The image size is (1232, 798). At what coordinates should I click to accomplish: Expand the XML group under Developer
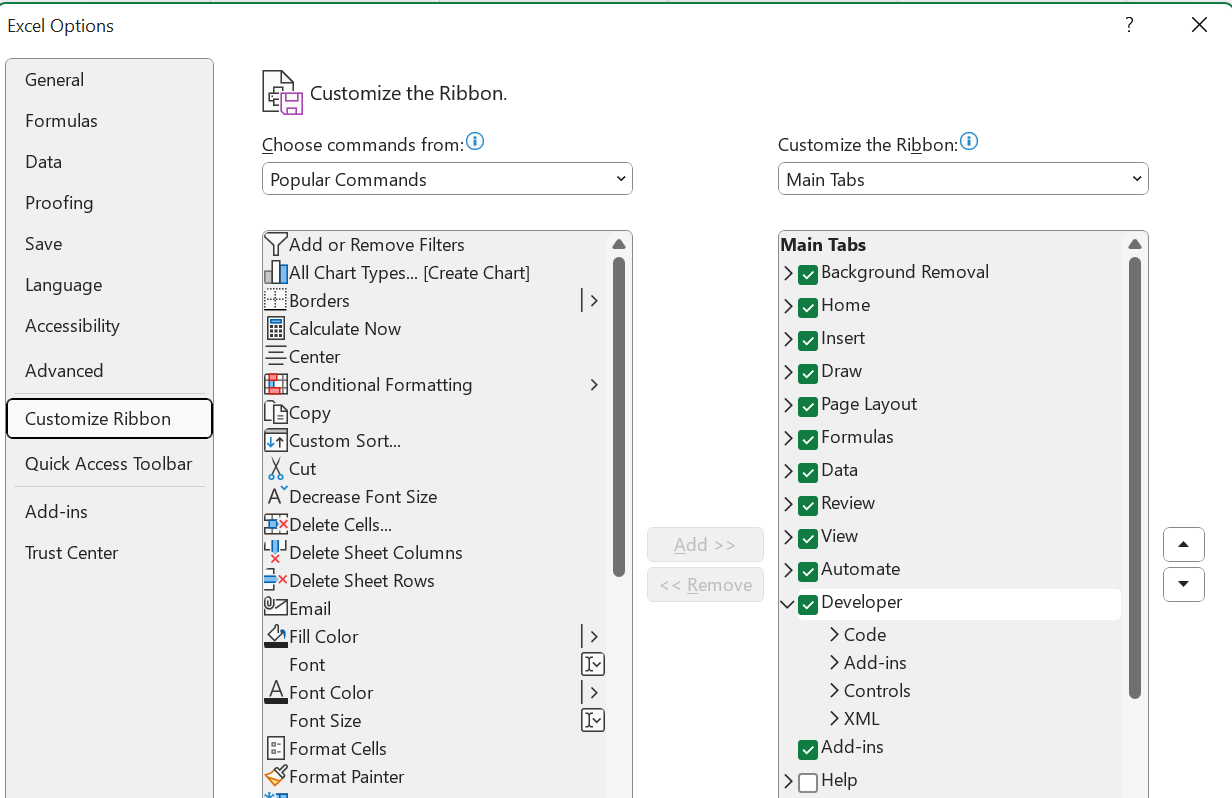[x=834, y=719]
